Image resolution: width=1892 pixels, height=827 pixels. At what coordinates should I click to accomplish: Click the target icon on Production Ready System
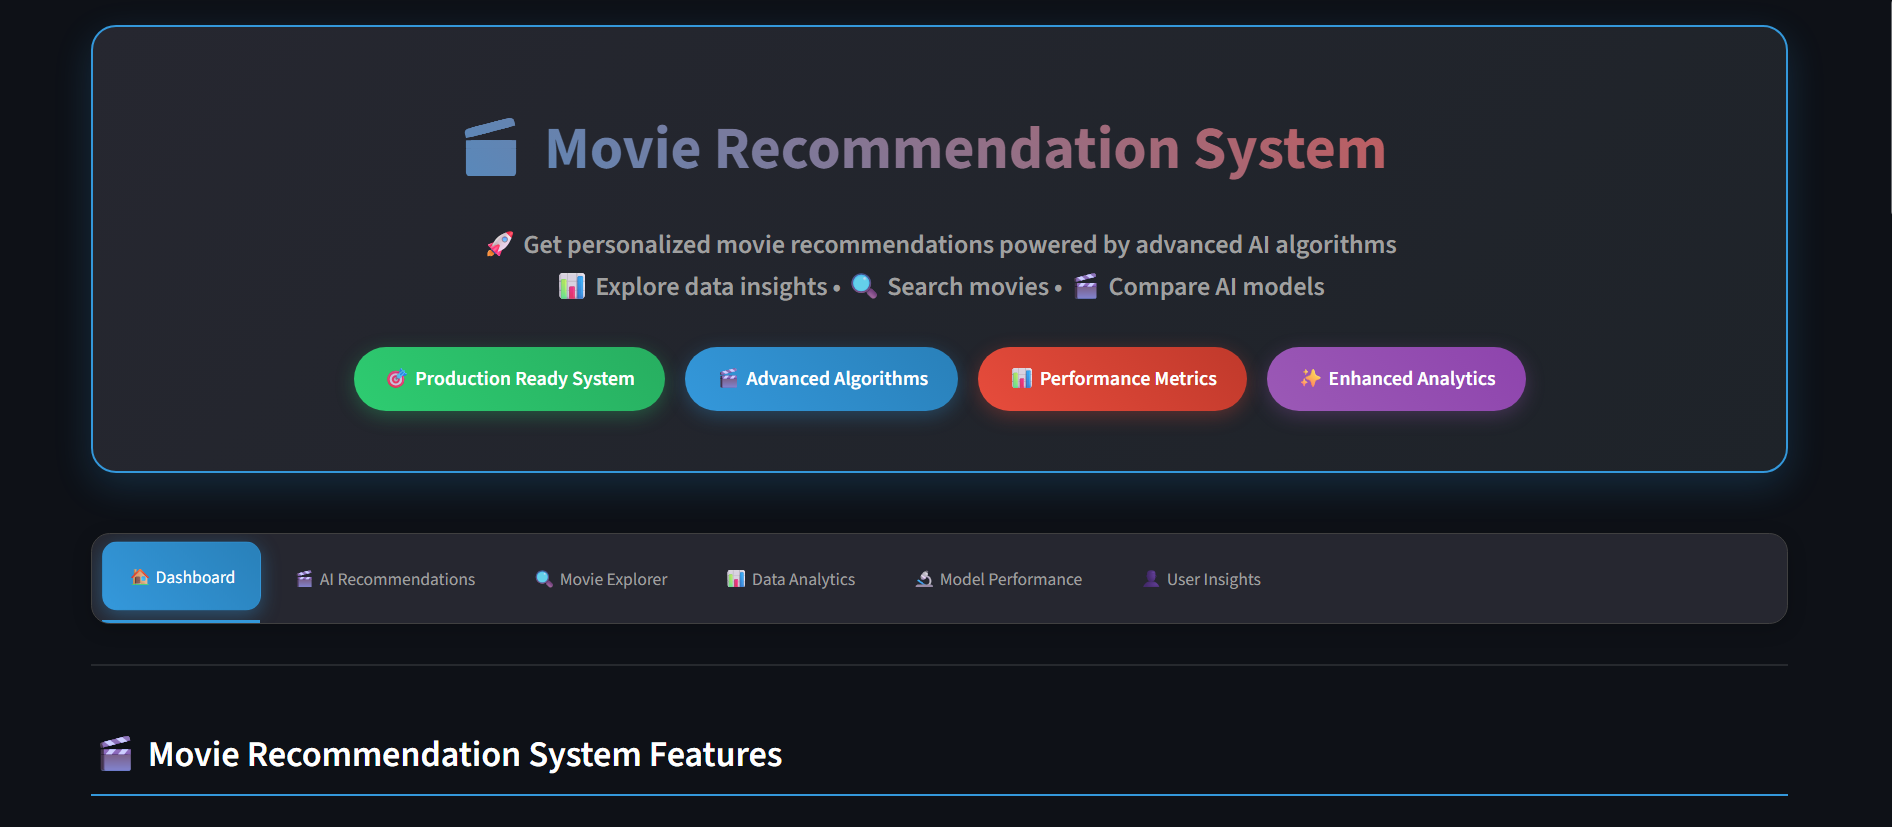(x=396, y=379)
